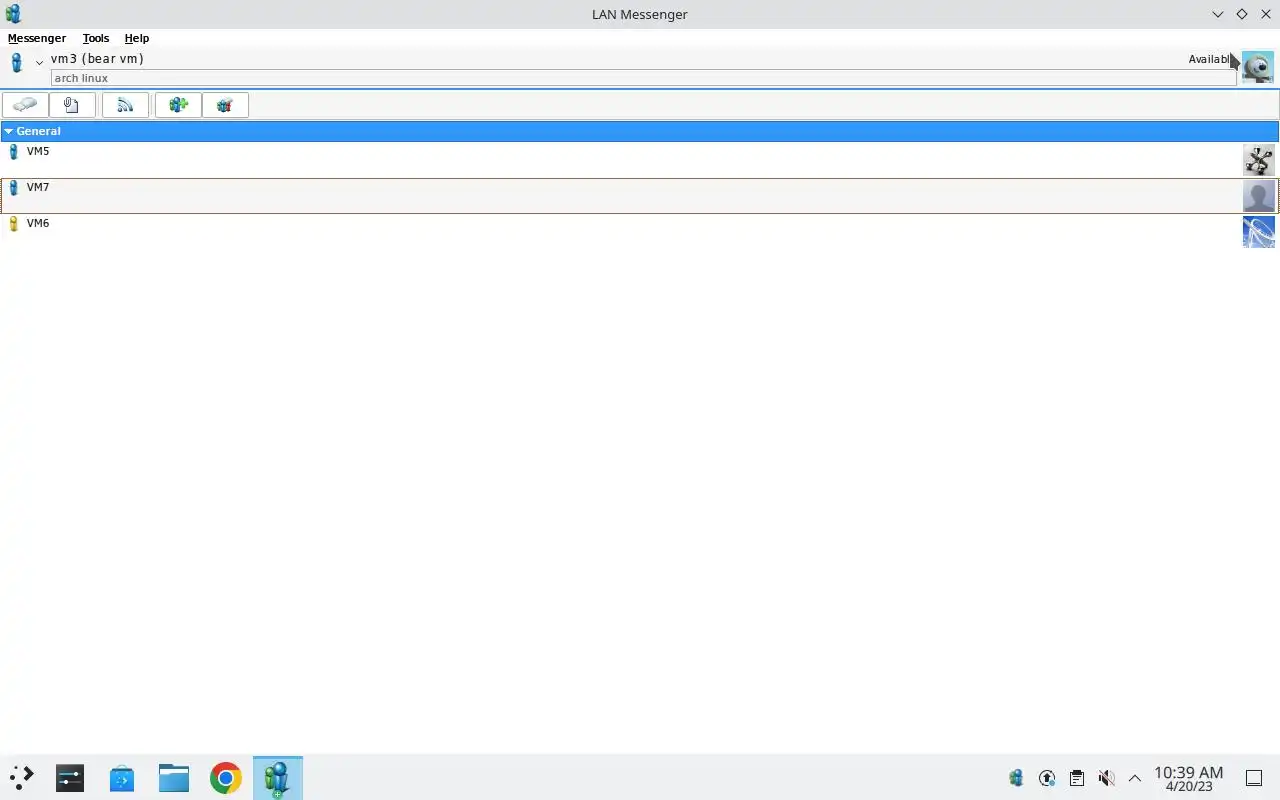
Task: Open the Help menu
Action: point(137,38)
